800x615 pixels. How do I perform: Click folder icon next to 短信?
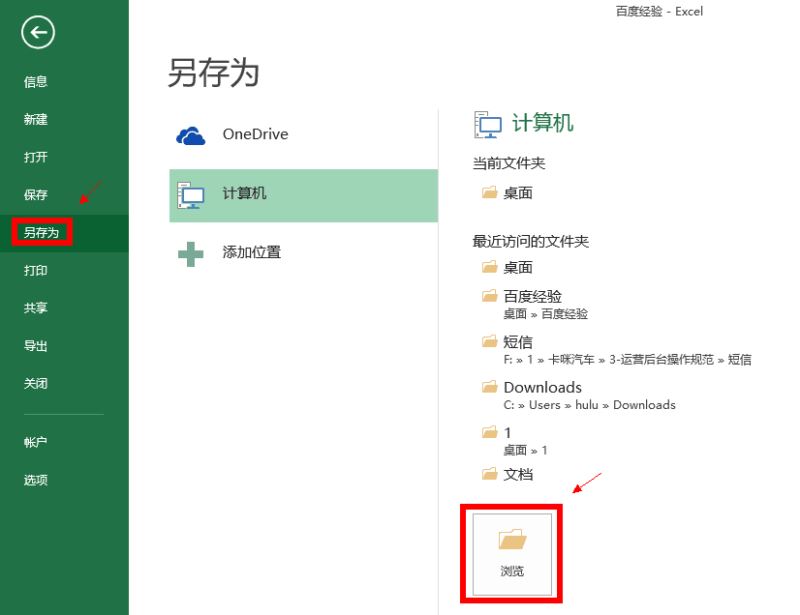pos(490,342)
